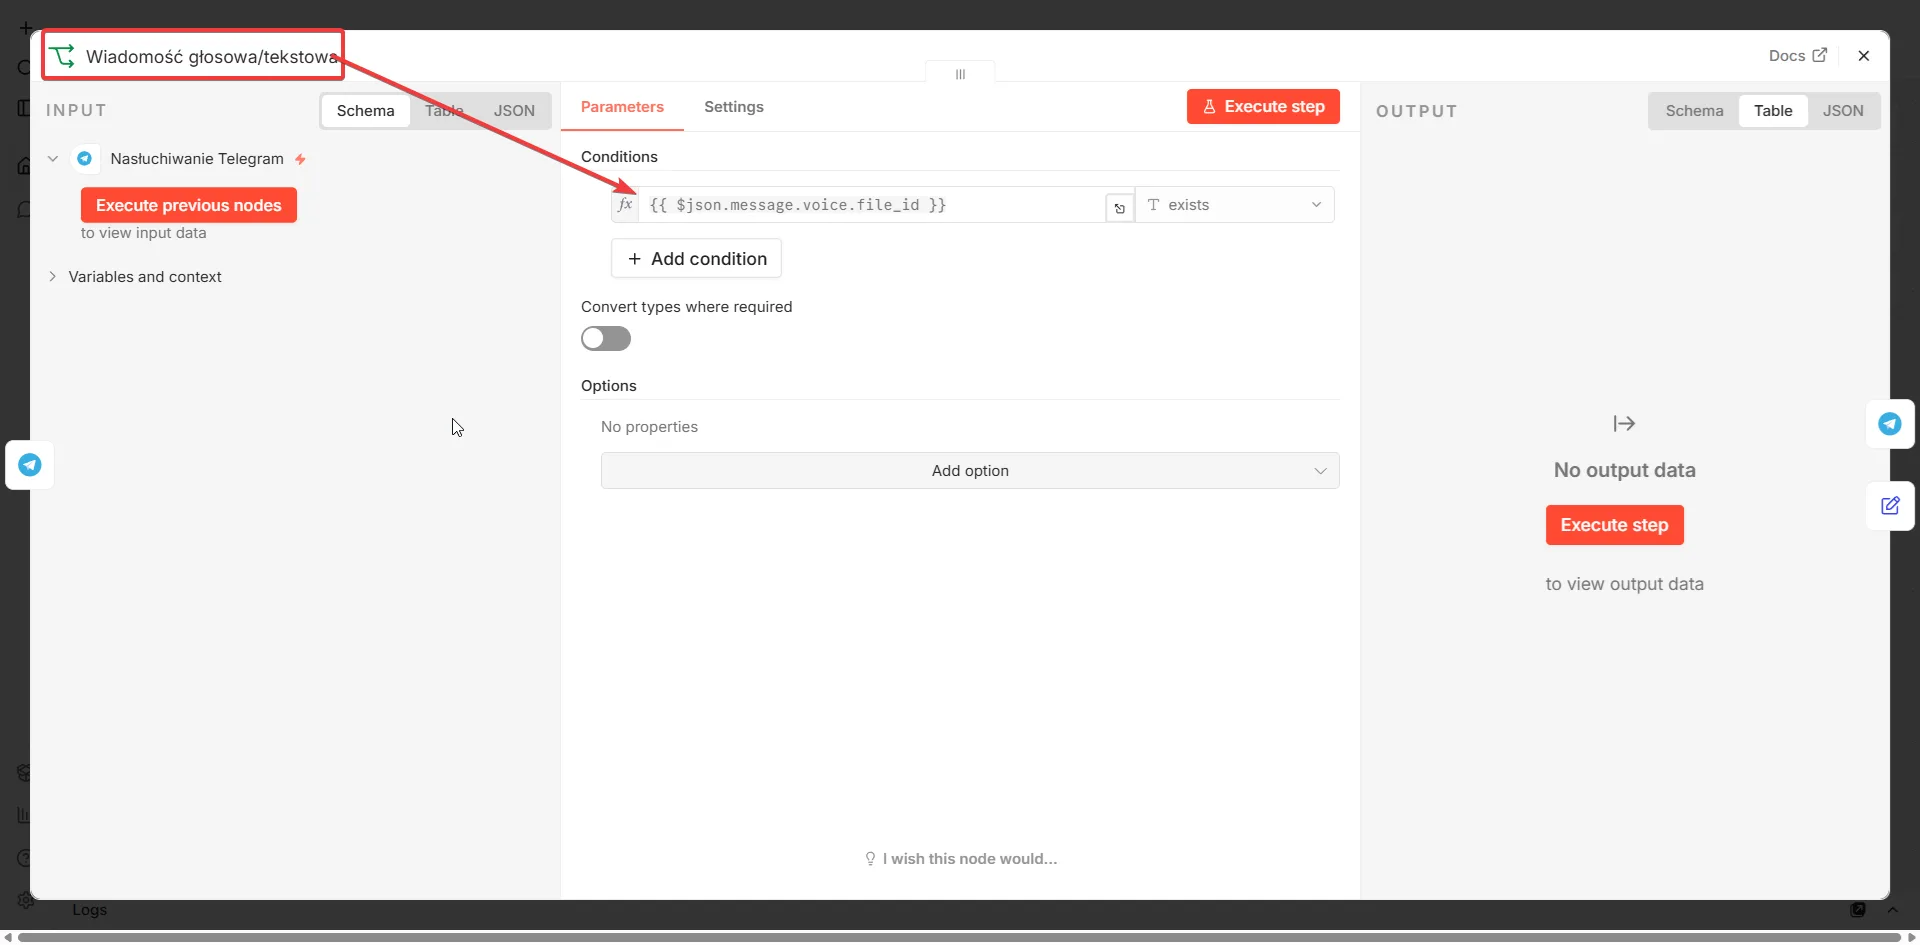Viewport: 1920px width, 945px height.
Task: Switch the output view to Table
Action: click(x=1773, y=111)
